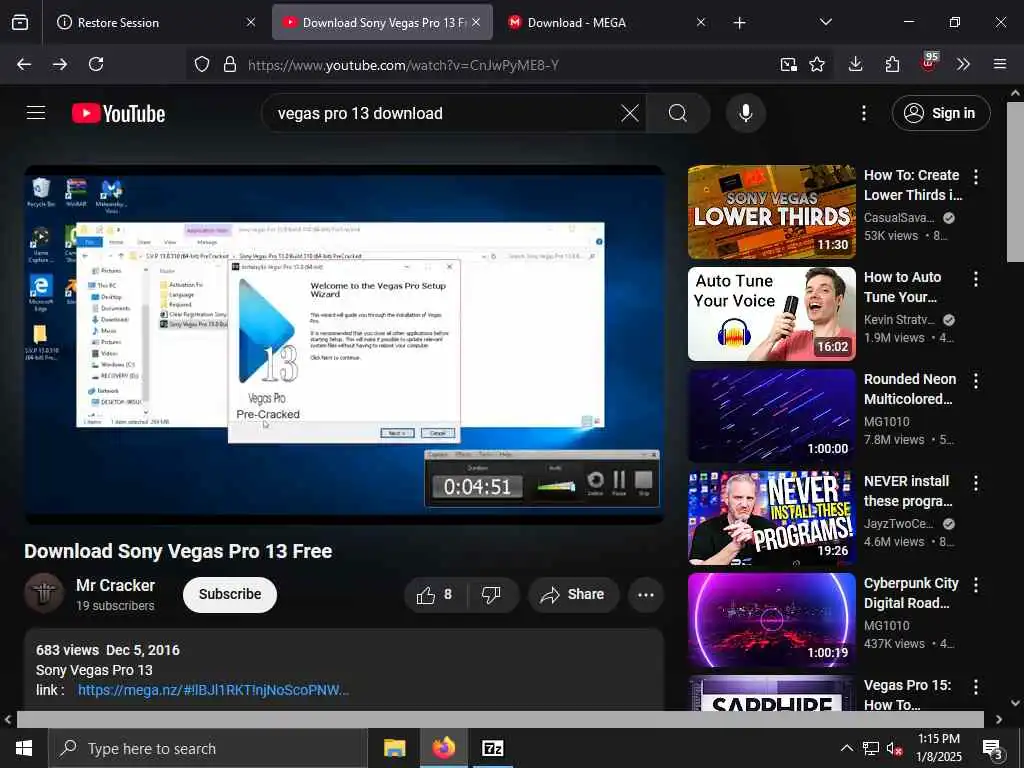Click the Type here to search box
Image resolution: width=1024 pixels, height=768 pixels.
point(208,748)
